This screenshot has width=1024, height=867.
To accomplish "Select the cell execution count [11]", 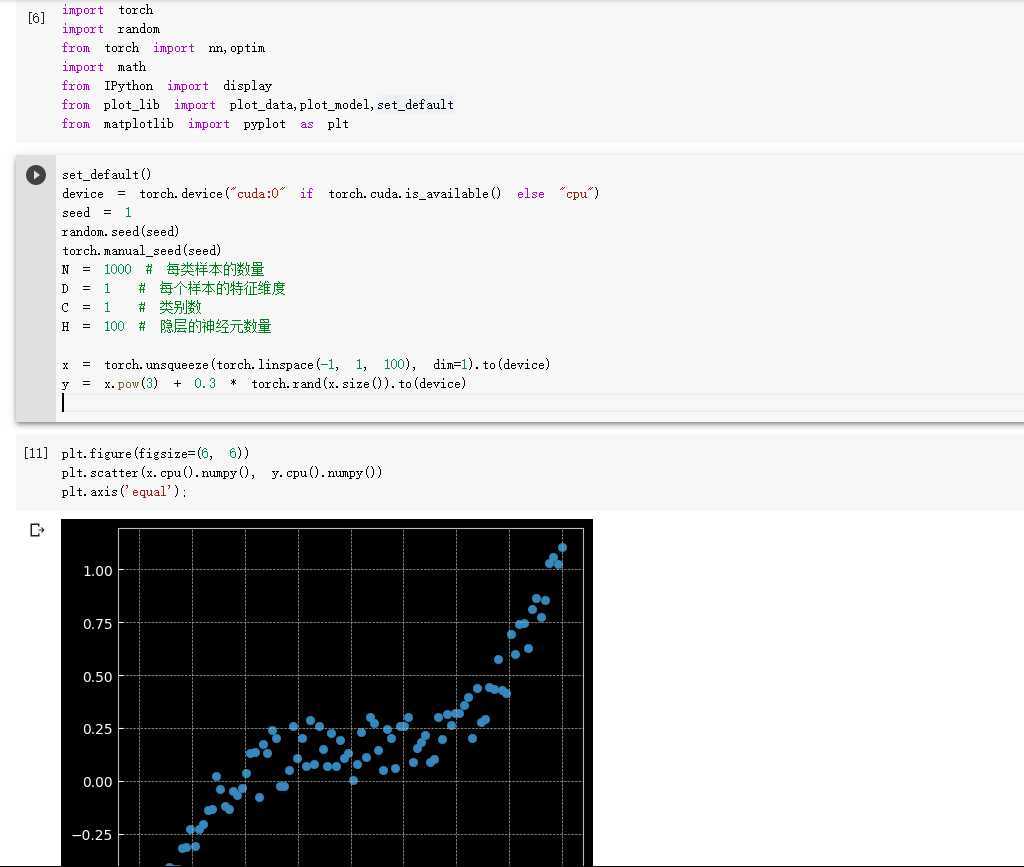I will point(36,453).
